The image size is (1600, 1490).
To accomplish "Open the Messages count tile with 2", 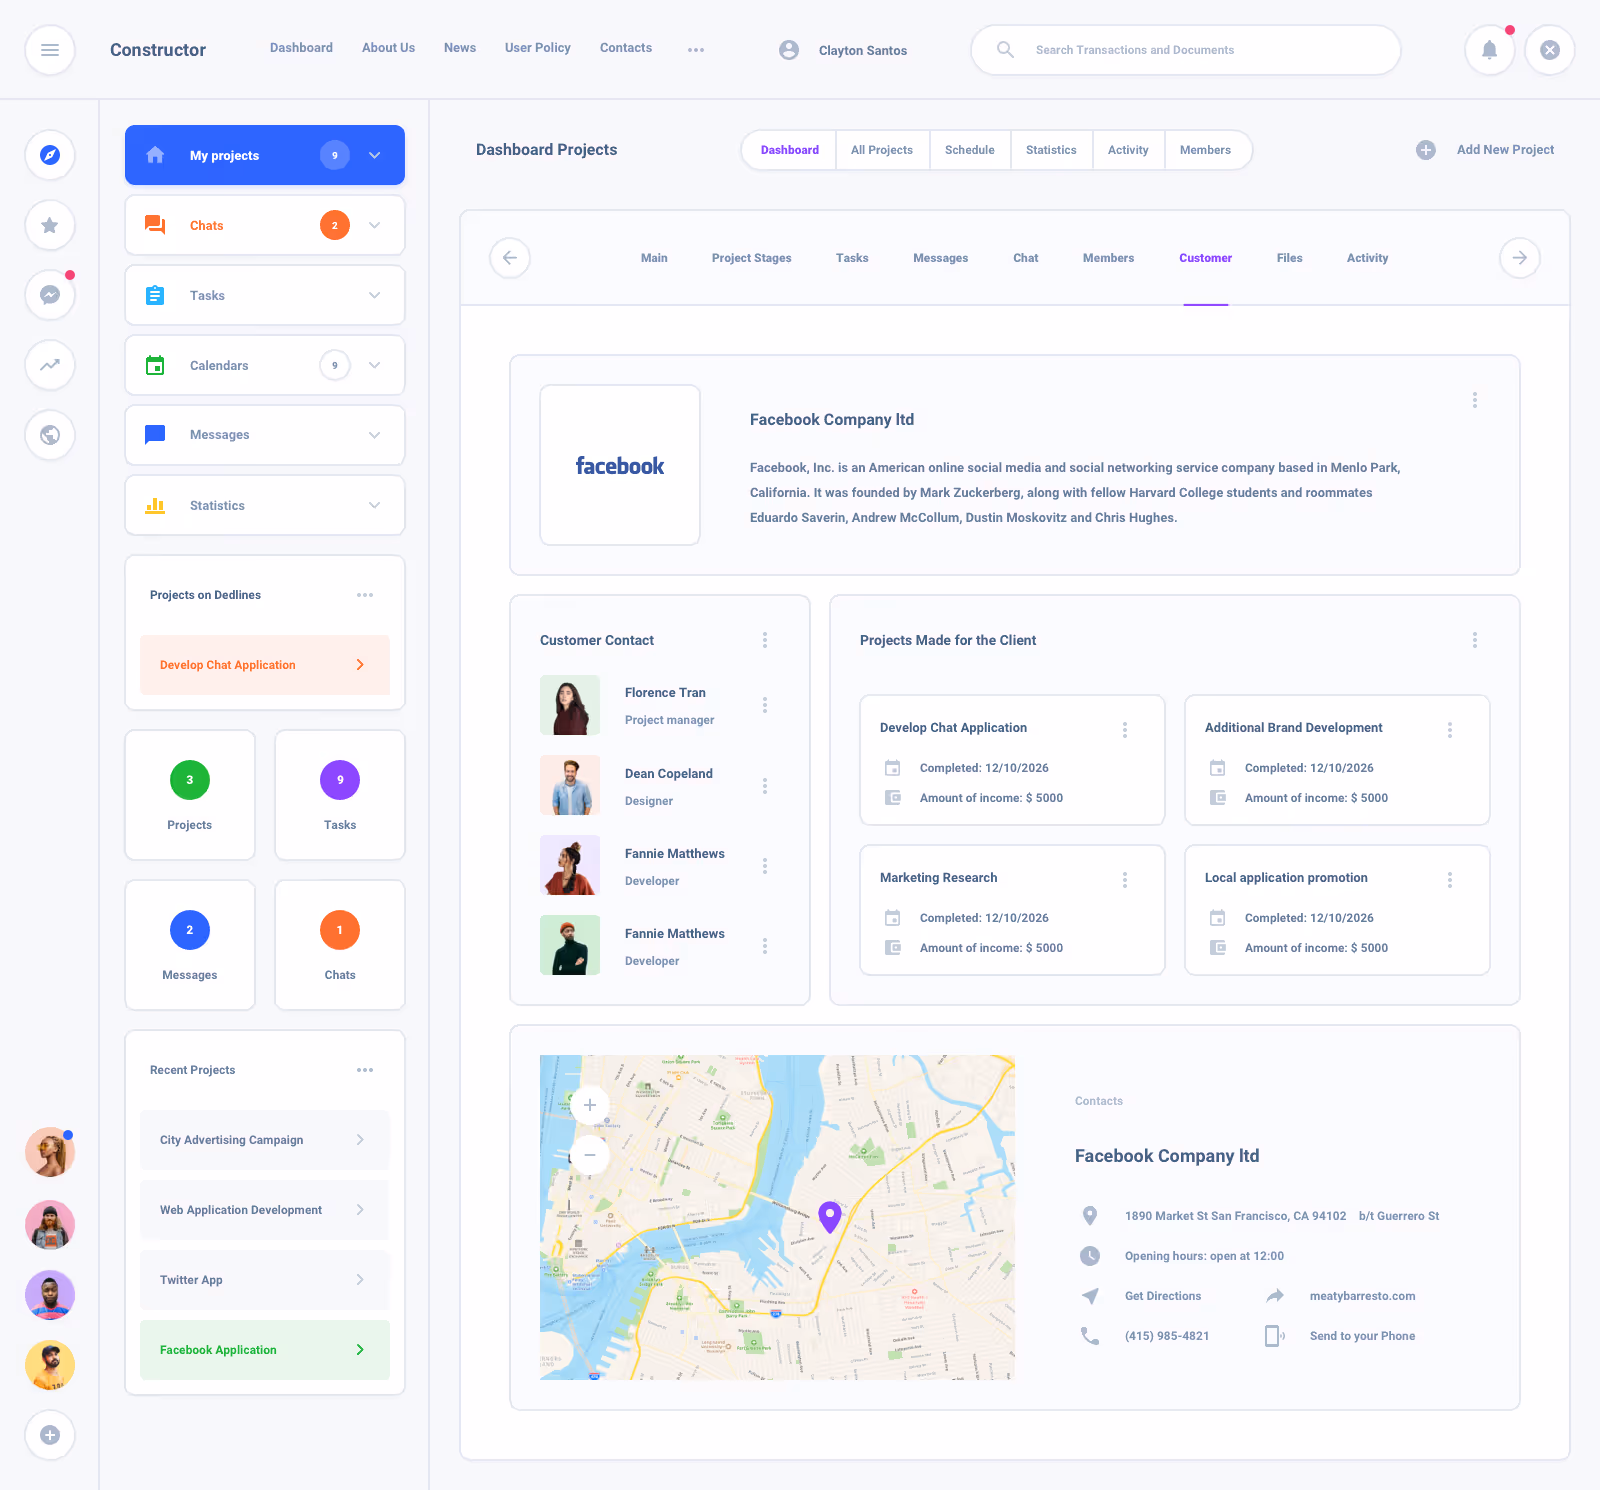I will point(190,945).
